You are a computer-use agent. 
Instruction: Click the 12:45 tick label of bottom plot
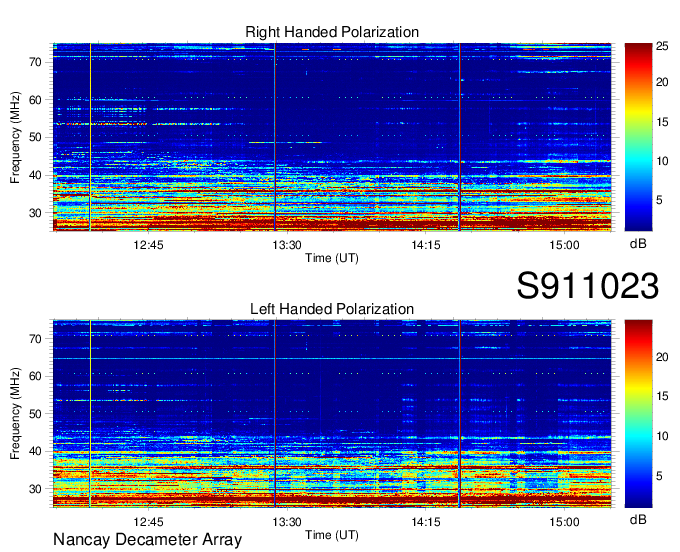(x=148, y=522)
